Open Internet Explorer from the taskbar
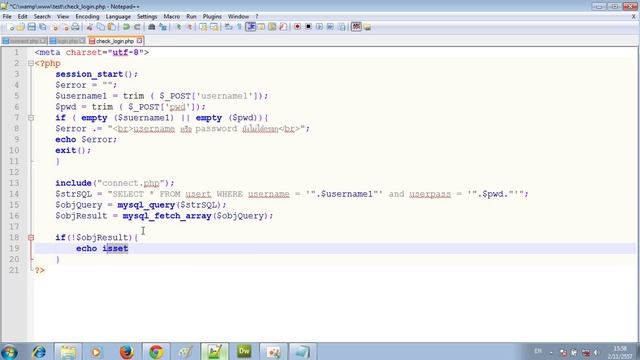Image resolution: width=640 pixels, height=360 pixels. pos(39,351)
